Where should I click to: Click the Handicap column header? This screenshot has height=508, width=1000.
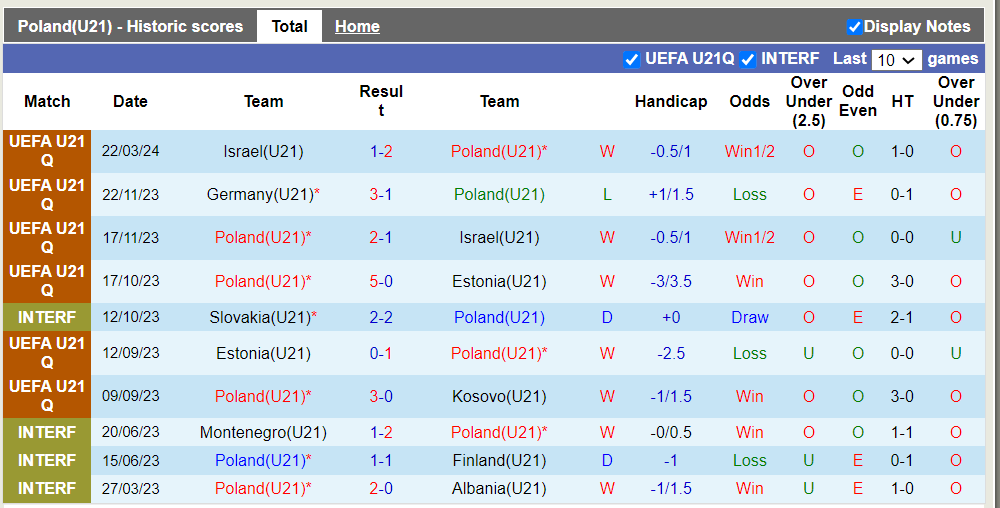point(671,101)
